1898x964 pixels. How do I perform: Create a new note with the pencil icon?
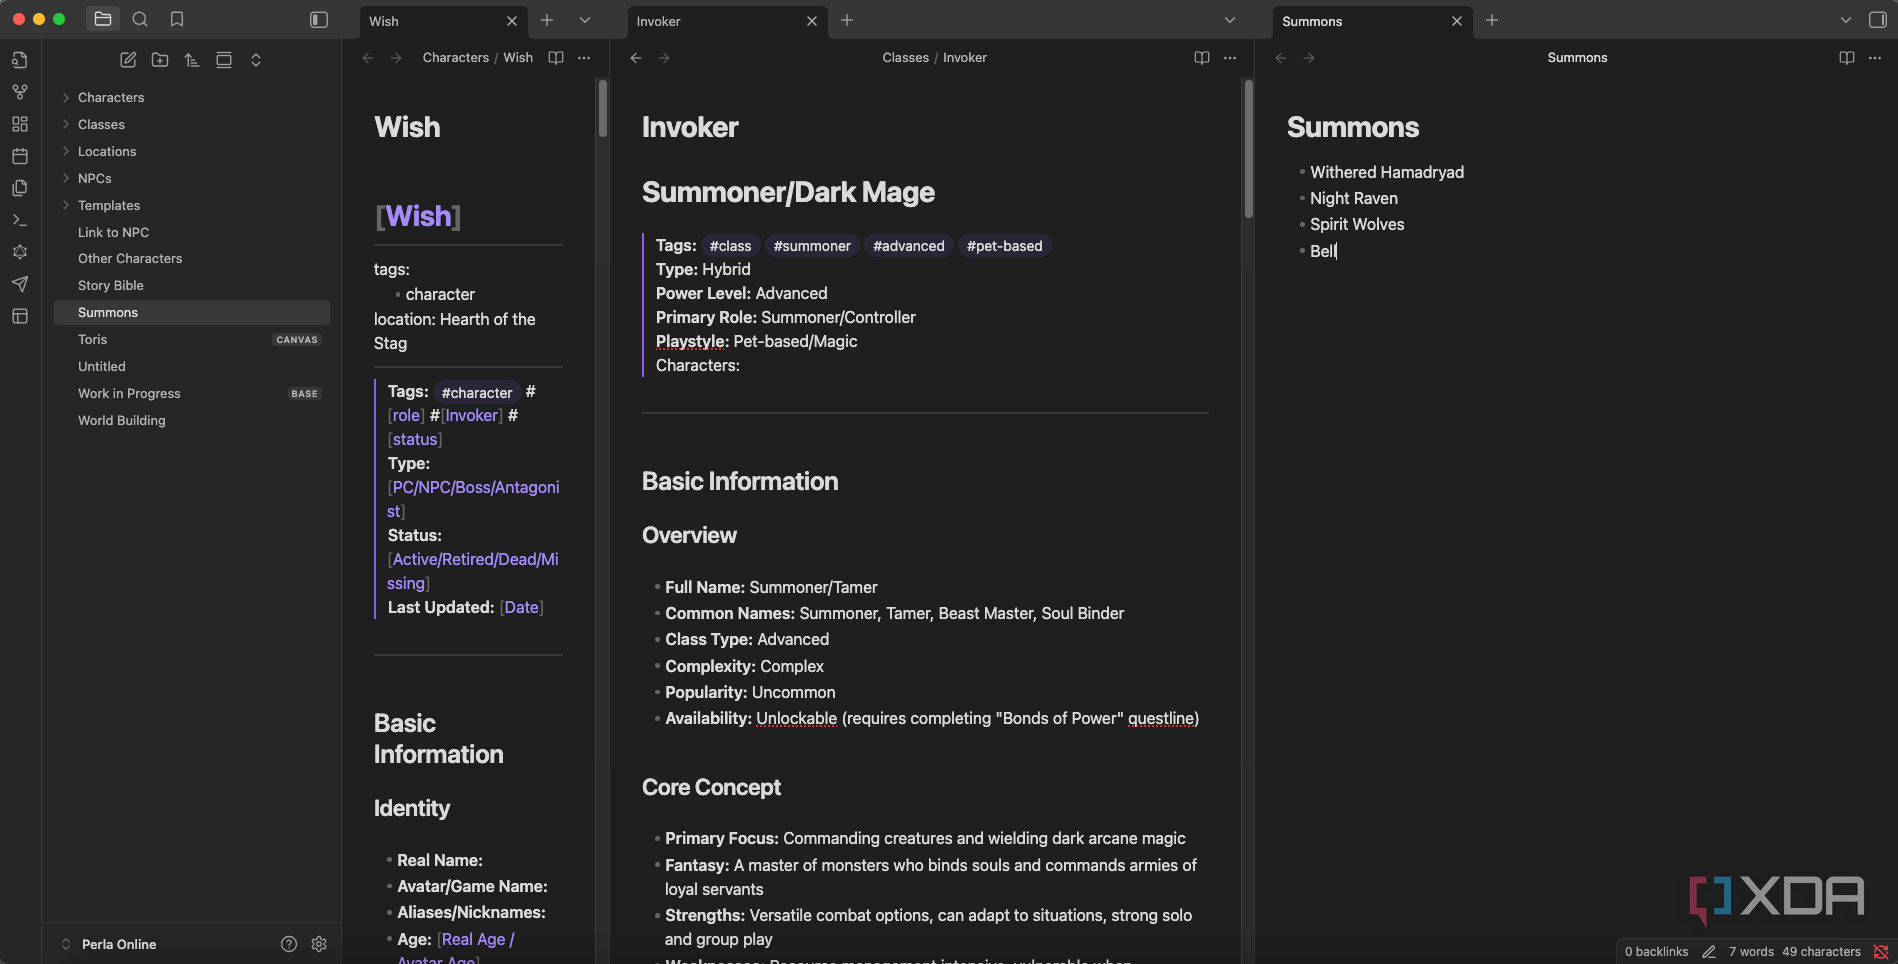click(128, 60)
